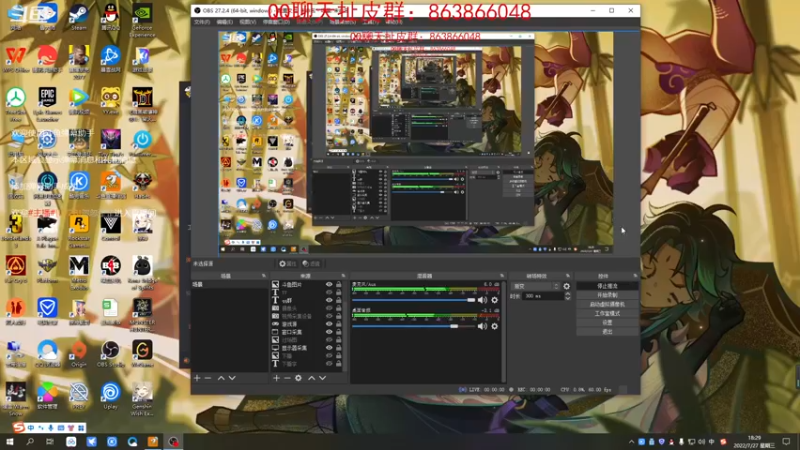Open Tencent QQ desktop shortcut
The height and width of the screenshot is (450, 800).
pos(110,16)
